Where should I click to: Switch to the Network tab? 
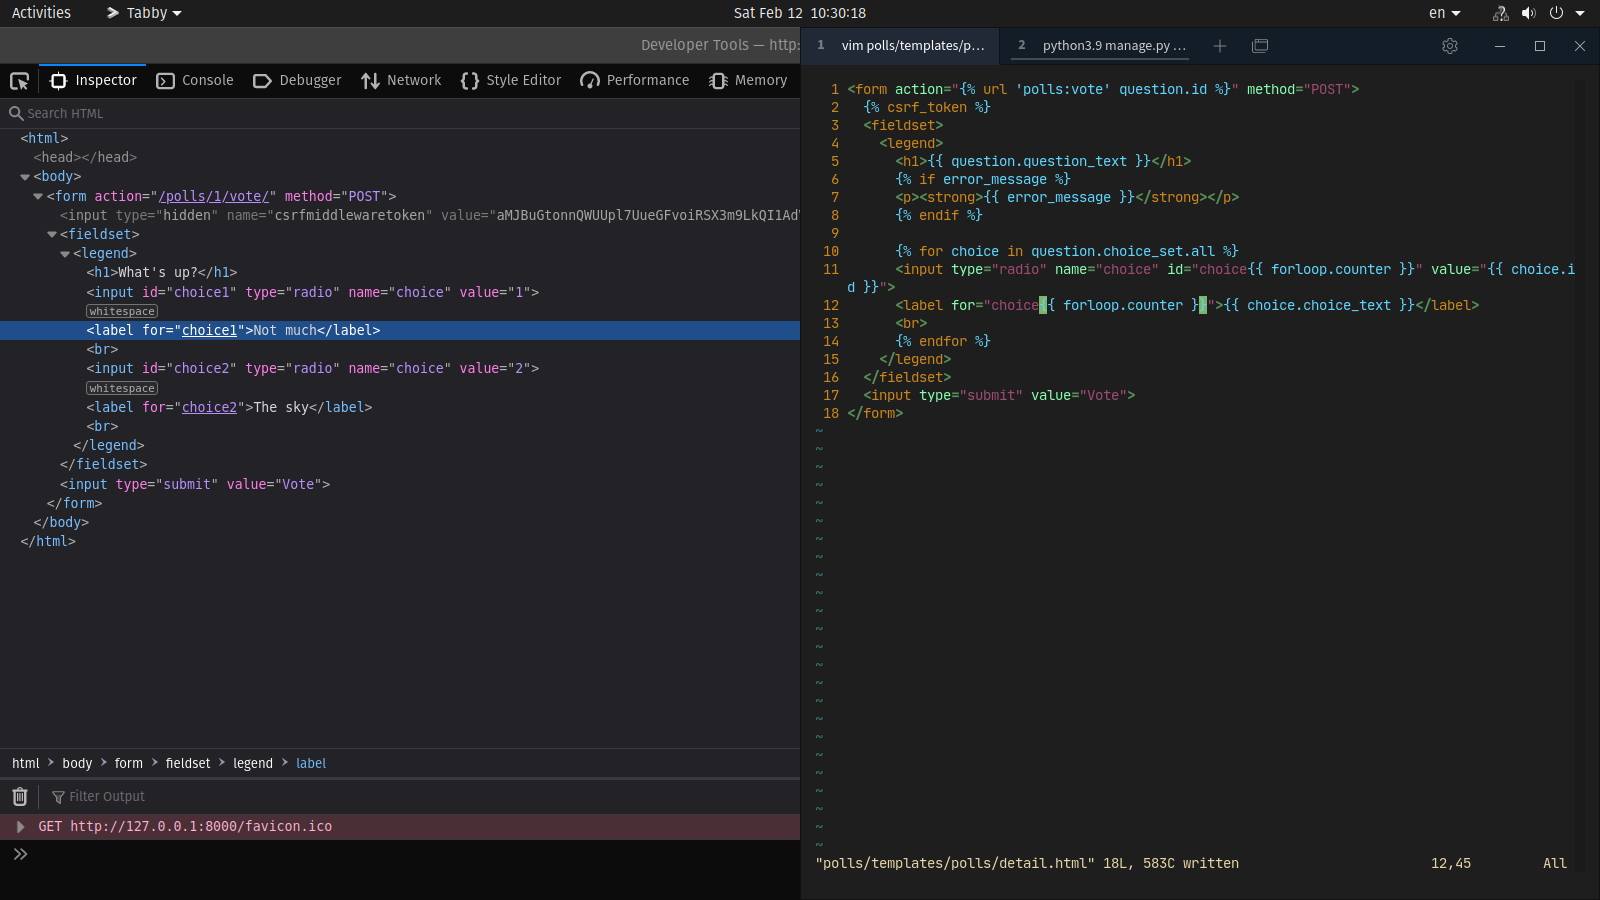401,80
